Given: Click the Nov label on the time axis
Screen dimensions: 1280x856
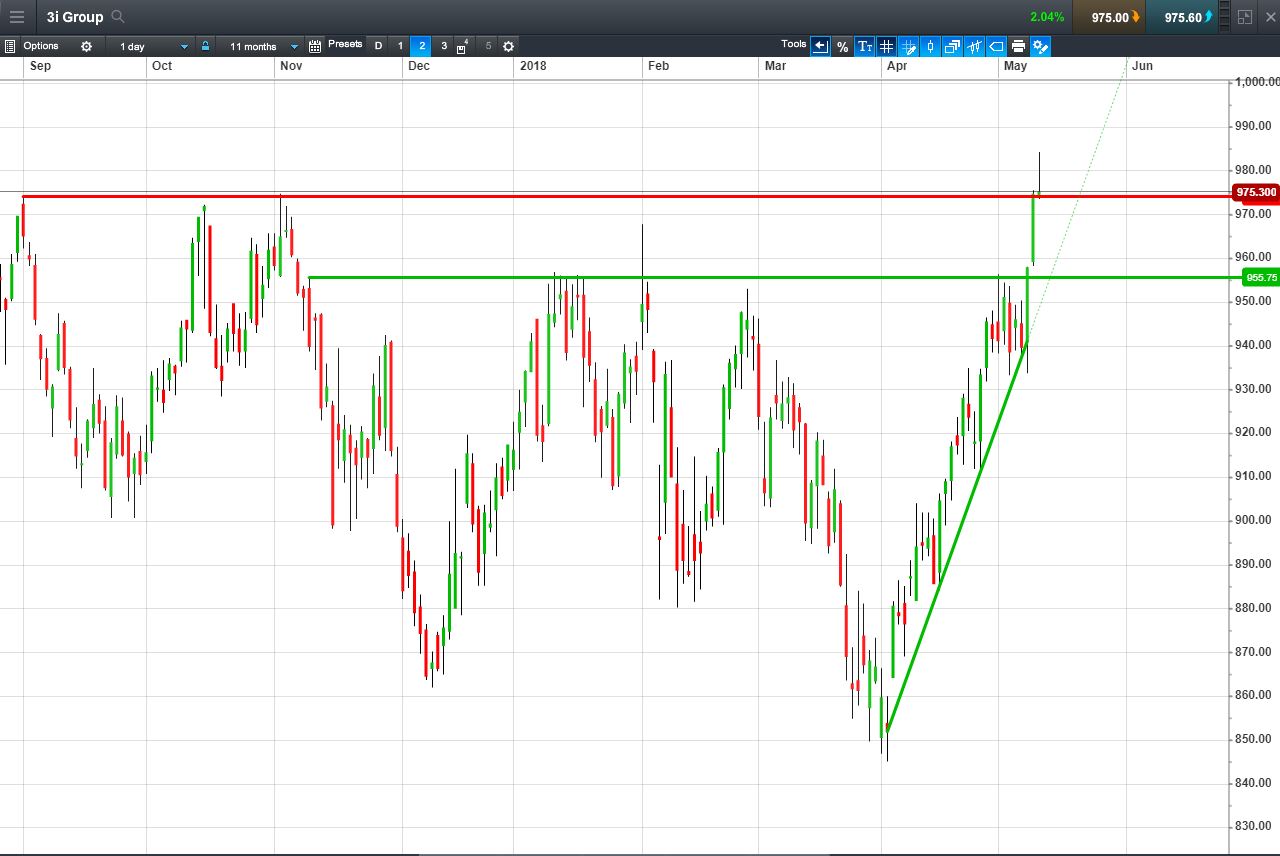Looking at the screenshot, I should click(291, 66).
